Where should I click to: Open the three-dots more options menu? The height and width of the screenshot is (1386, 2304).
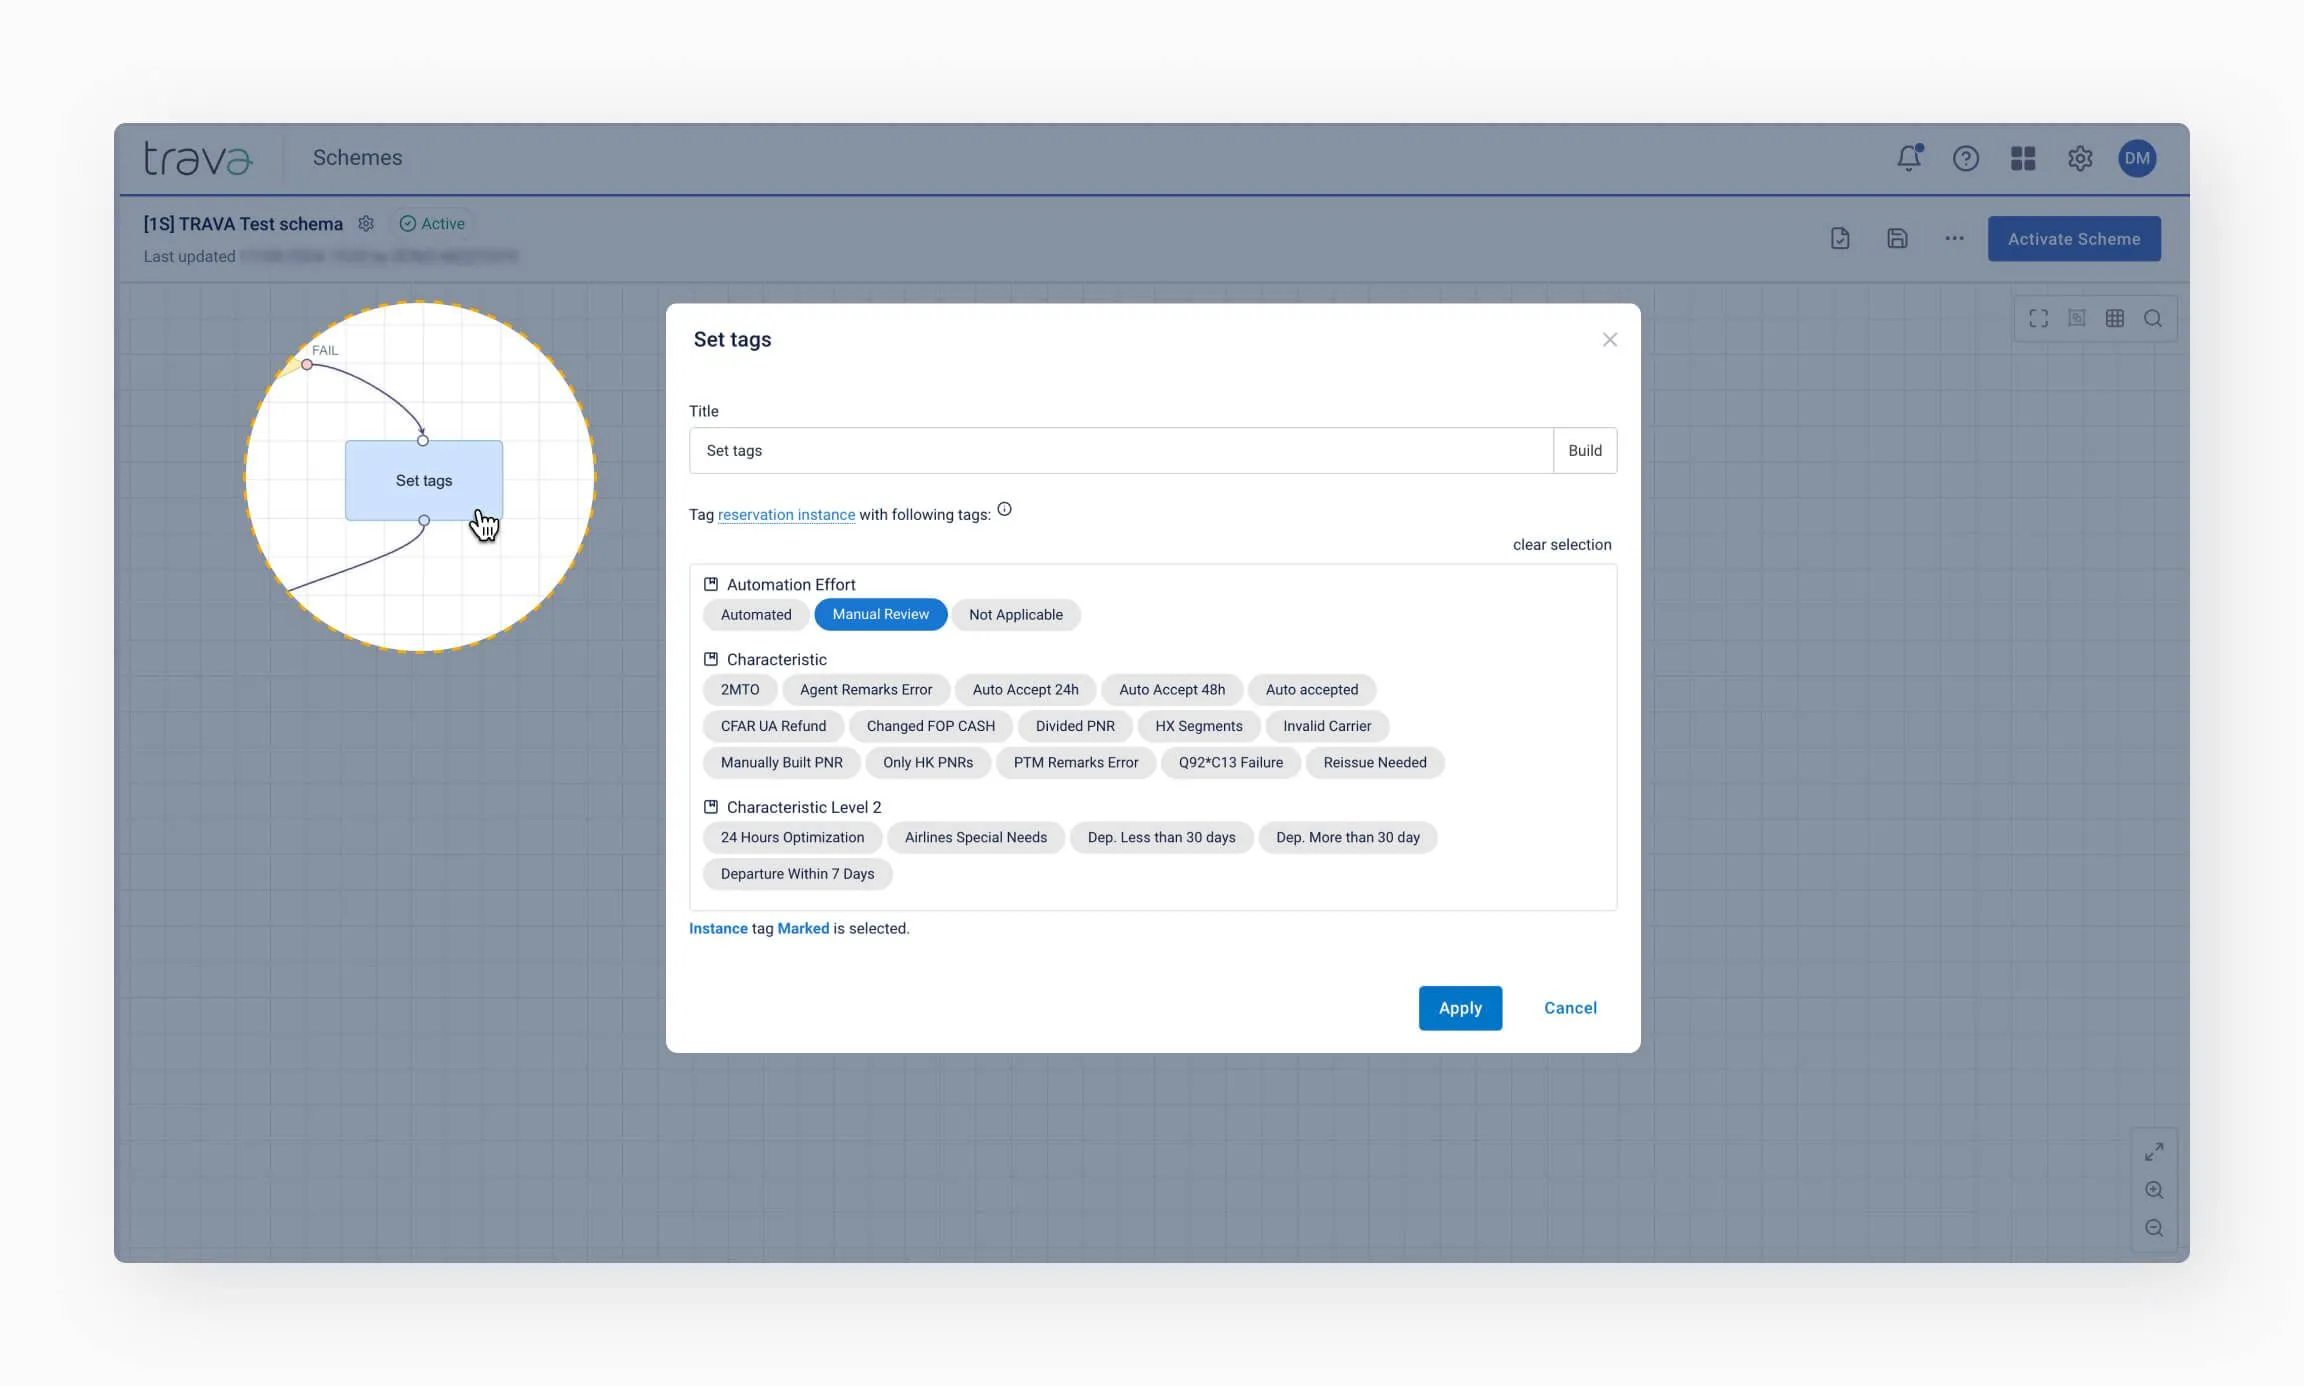[1954, 239]
